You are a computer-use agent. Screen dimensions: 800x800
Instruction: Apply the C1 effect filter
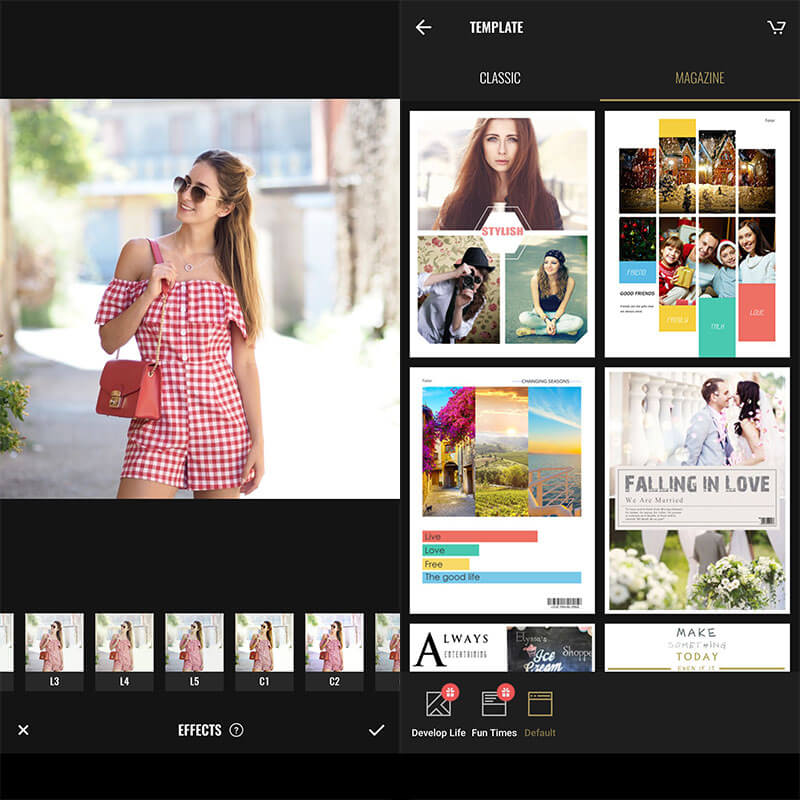pyautogui.click(x=264, y=650)
